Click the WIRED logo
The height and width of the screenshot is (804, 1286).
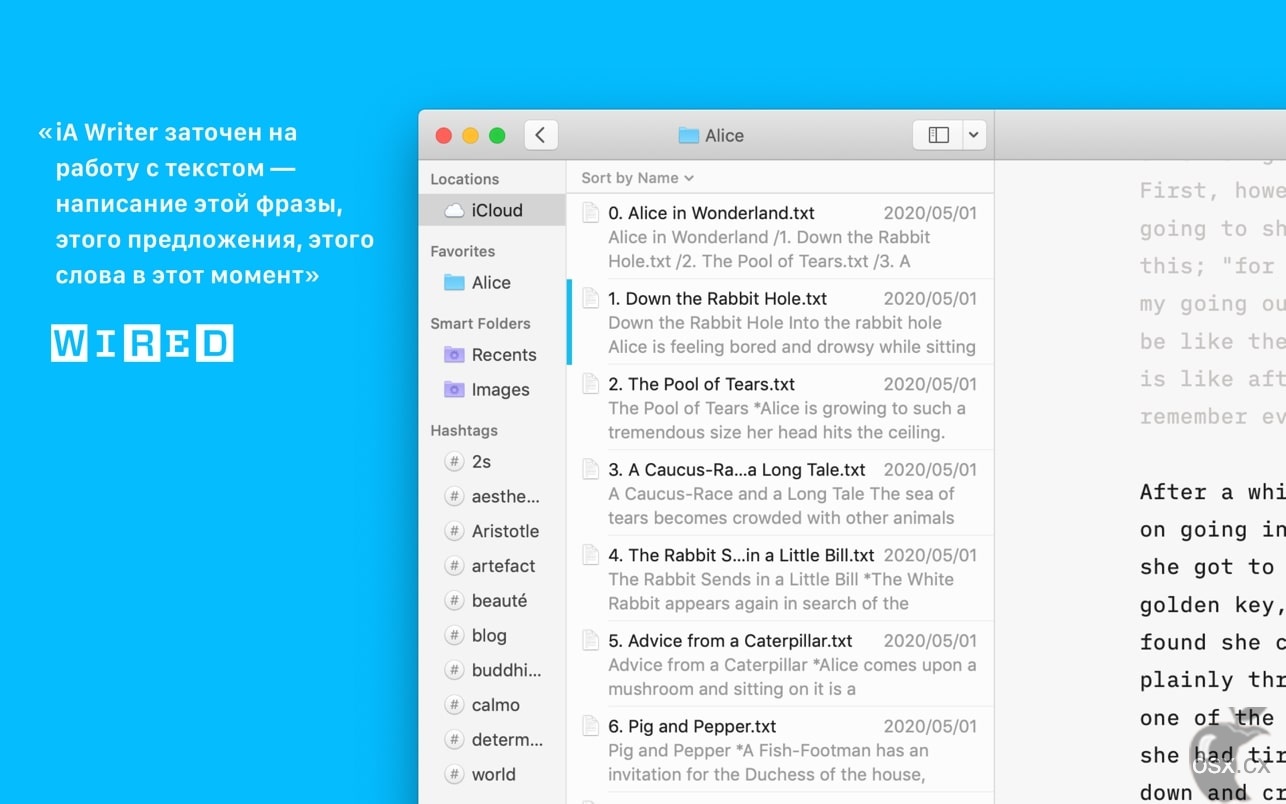[142, 343]
